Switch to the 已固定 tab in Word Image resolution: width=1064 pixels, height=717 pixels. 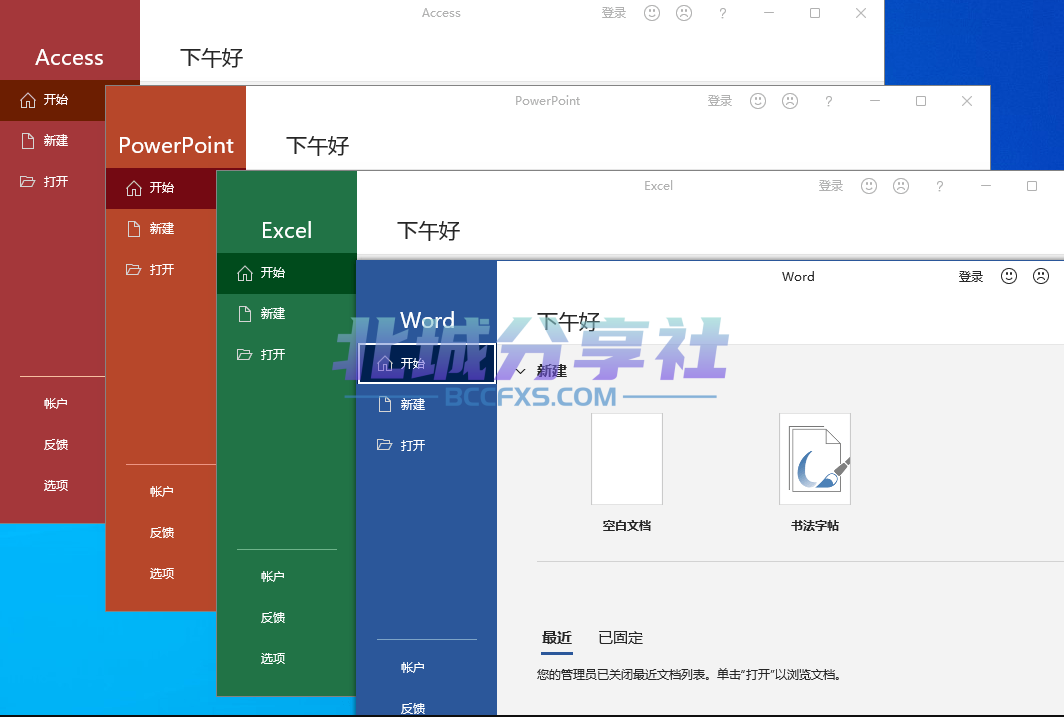(620, 638)
